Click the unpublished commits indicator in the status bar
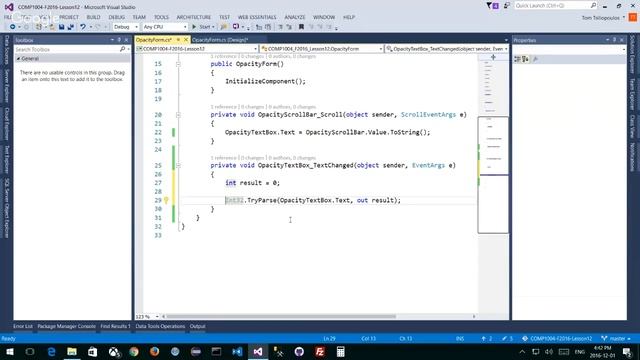Image resolution: width=640 pixels, height=360 pixels. 487,338
